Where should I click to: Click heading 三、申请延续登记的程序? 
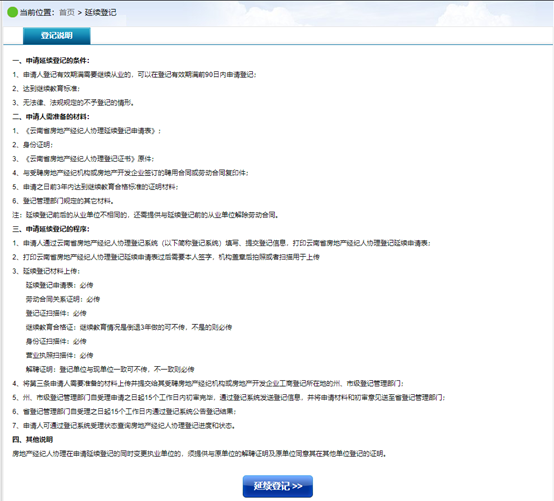51,229
